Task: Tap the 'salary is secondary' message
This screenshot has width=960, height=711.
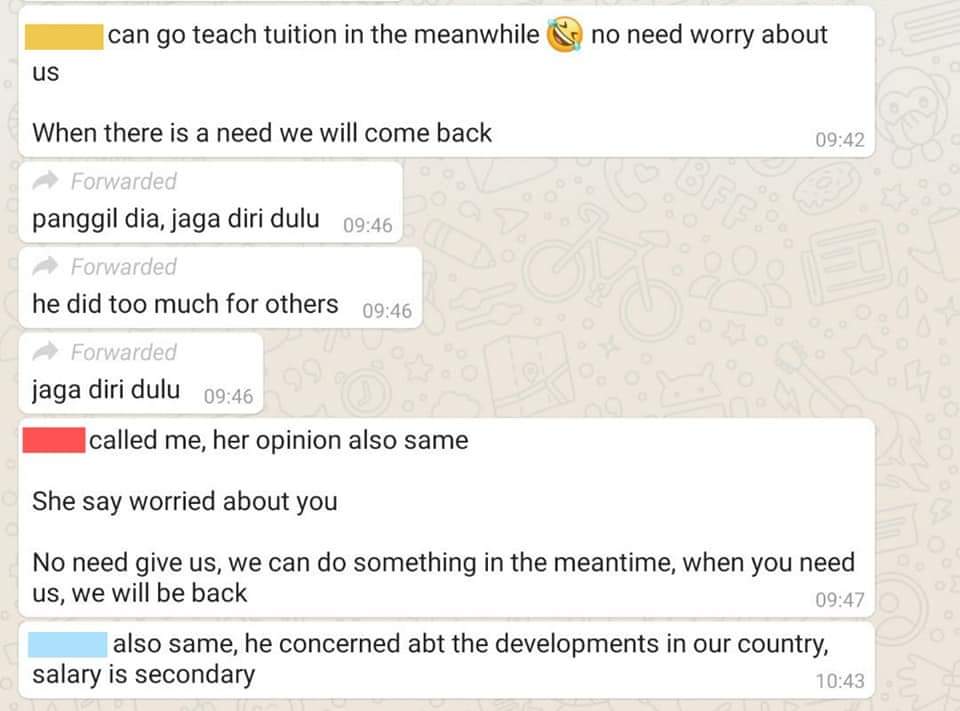Action: (x=446, y=660)
